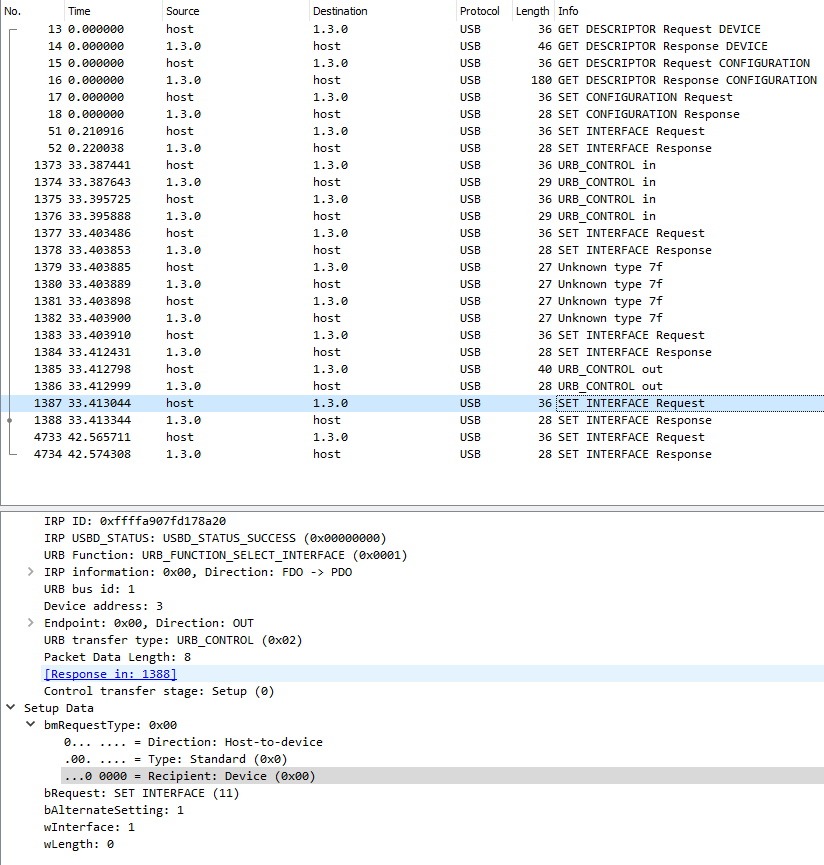Select packet 1378 SET INTERFACE Response
The image size is (824, 865).
pyautogui.click(x=412, y=250)
